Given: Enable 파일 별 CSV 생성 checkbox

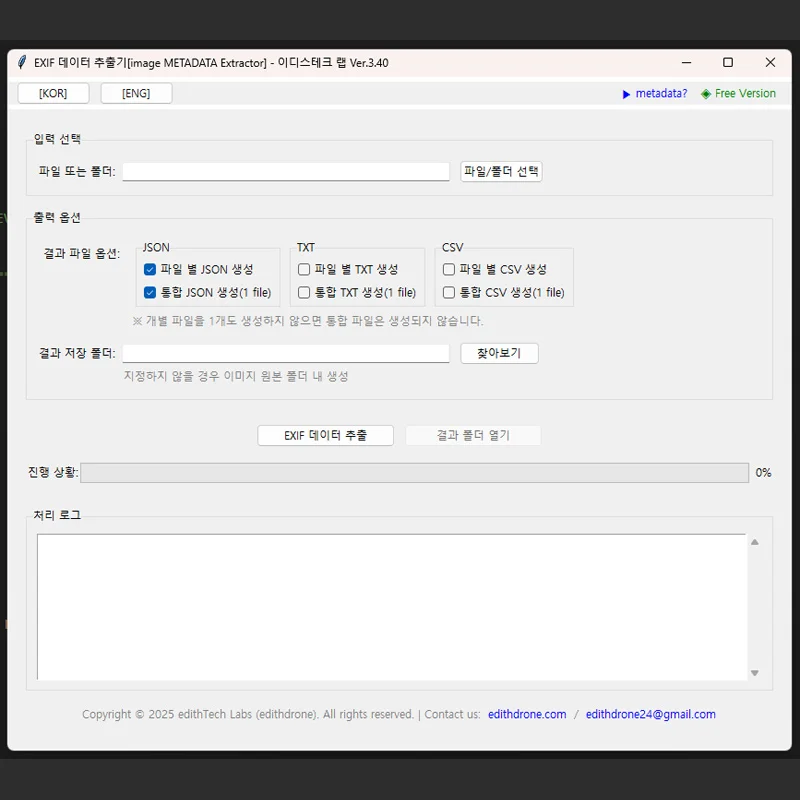Looking at the screenshot, I should point(448,268).
